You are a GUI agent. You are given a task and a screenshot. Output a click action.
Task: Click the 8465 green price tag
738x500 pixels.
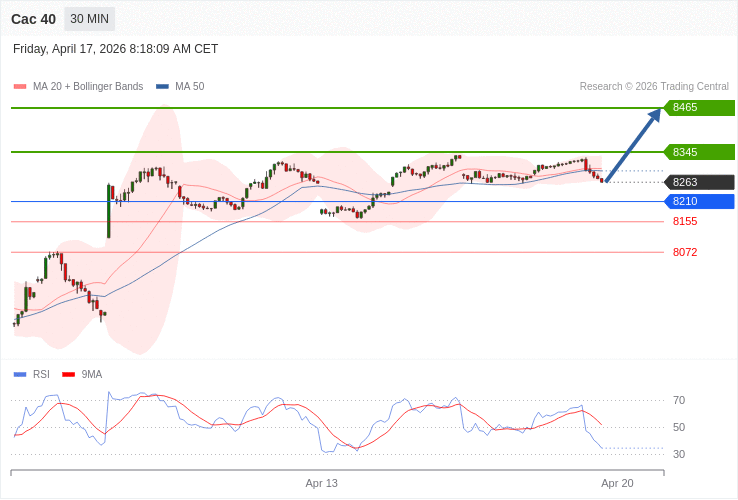click(x=699, y=108)
